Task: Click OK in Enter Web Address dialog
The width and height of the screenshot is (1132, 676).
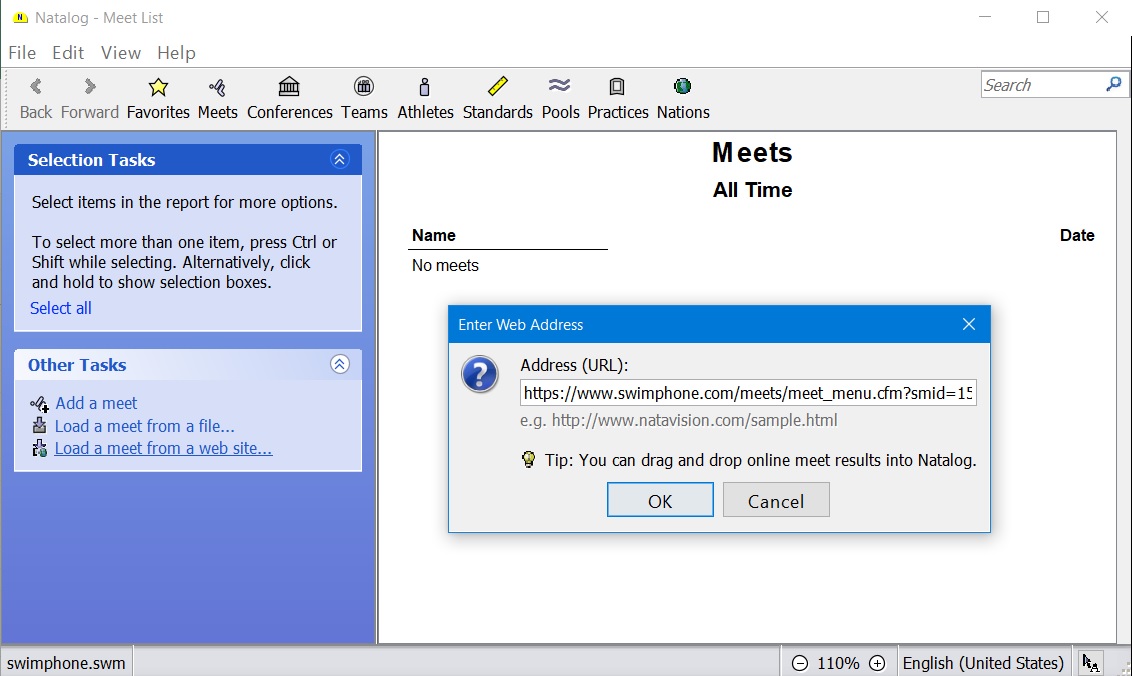Action: tap(660, 501)
